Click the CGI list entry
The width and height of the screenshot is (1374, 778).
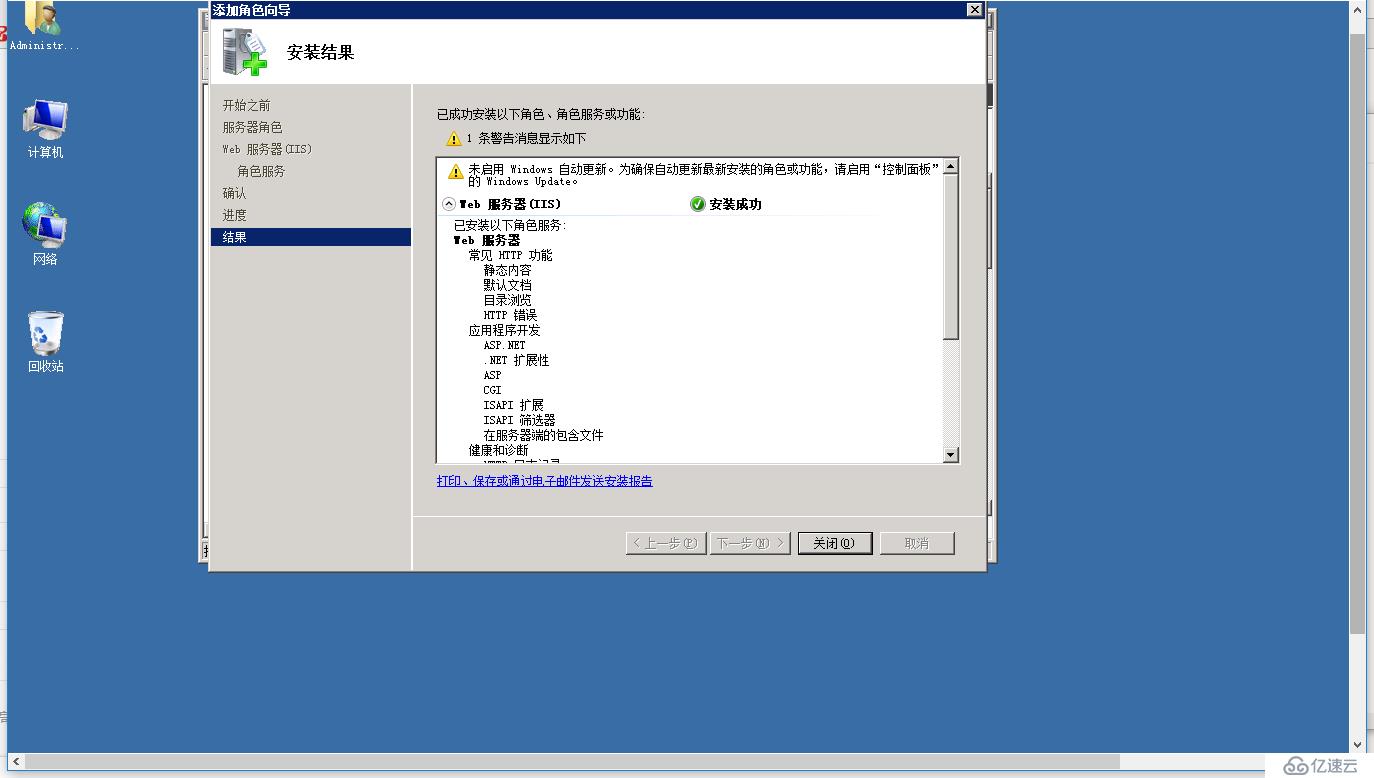tap(492, 390)
